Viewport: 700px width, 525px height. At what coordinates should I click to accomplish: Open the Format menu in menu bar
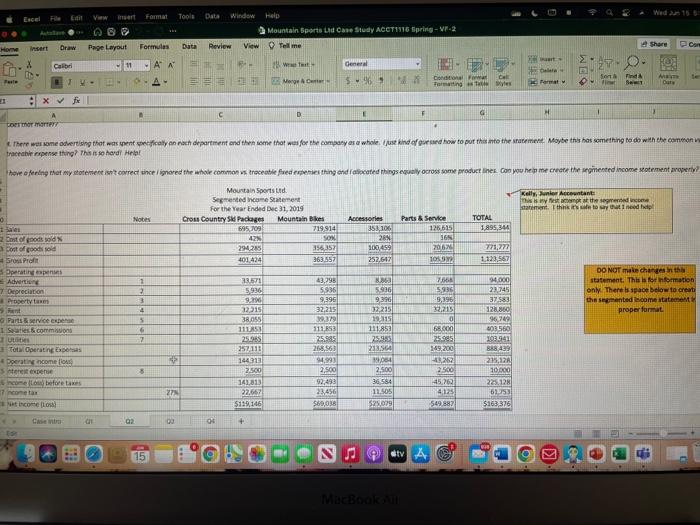pyautogui.click(x=156, y=17)
